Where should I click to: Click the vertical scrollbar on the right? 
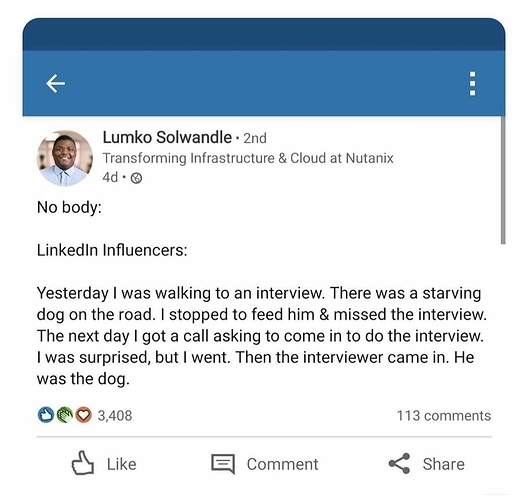(x=503, y=180)
